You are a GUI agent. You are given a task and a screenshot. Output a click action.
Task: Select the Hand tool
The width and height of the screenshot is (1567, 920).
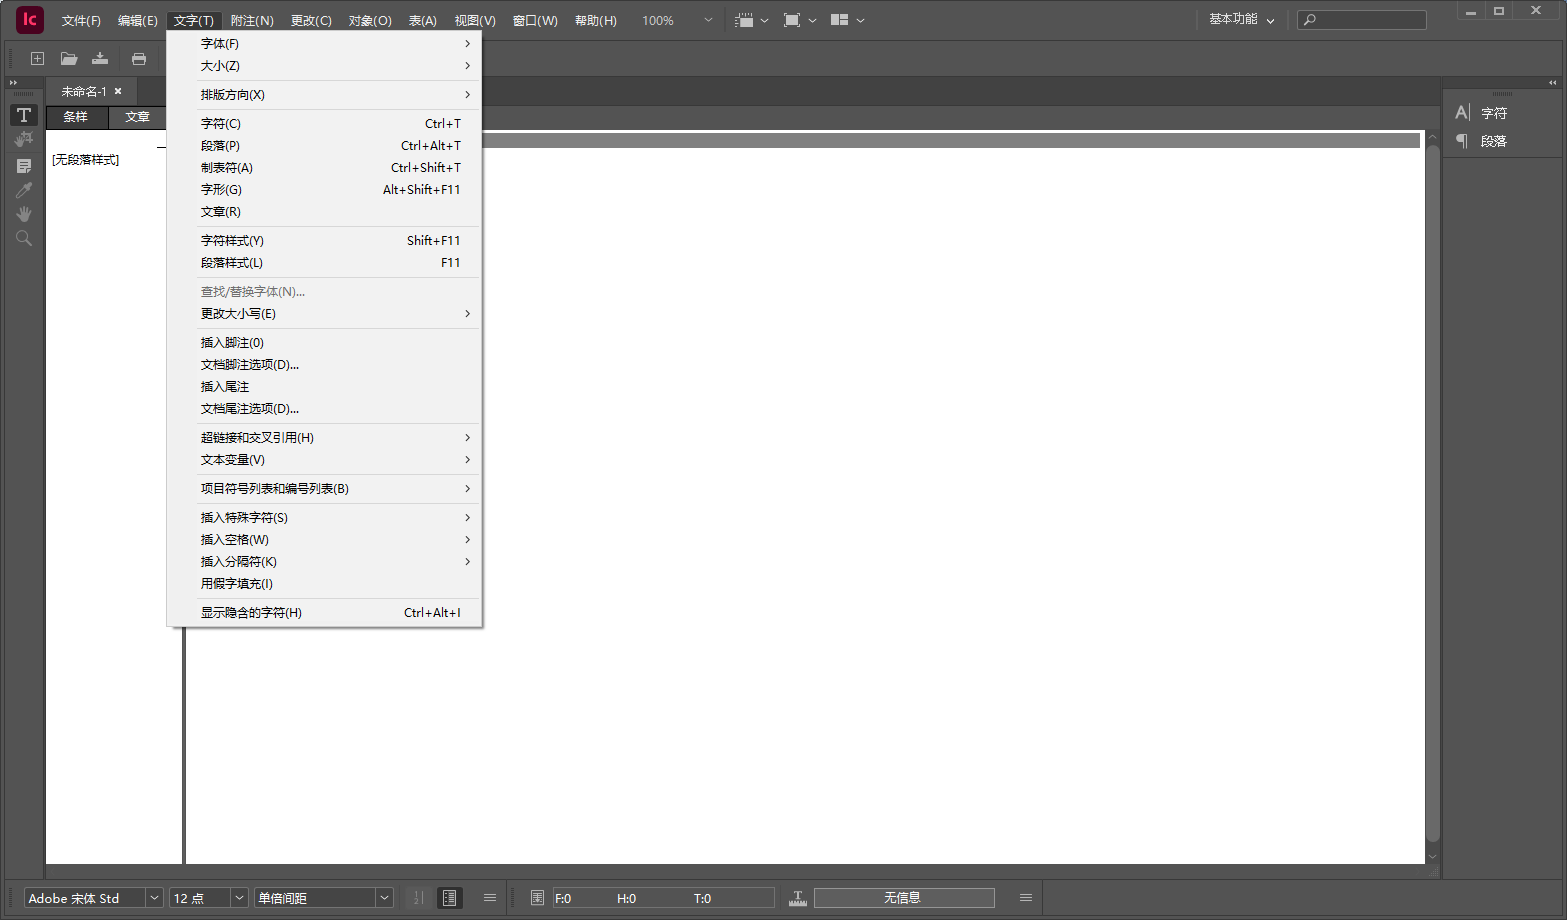[23, 213]
